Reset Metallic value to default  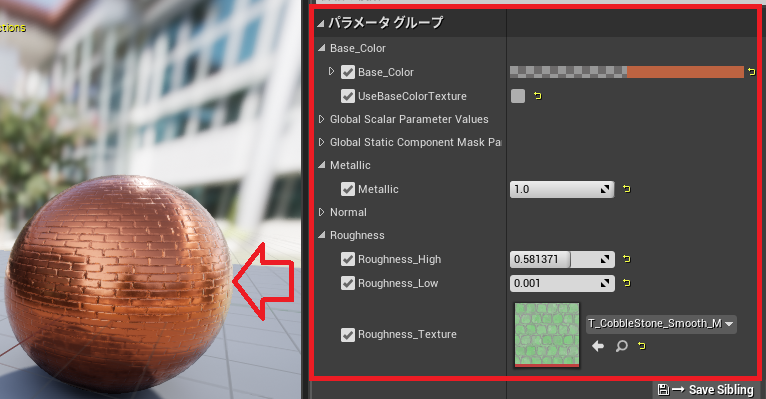(x=627, y=189)
